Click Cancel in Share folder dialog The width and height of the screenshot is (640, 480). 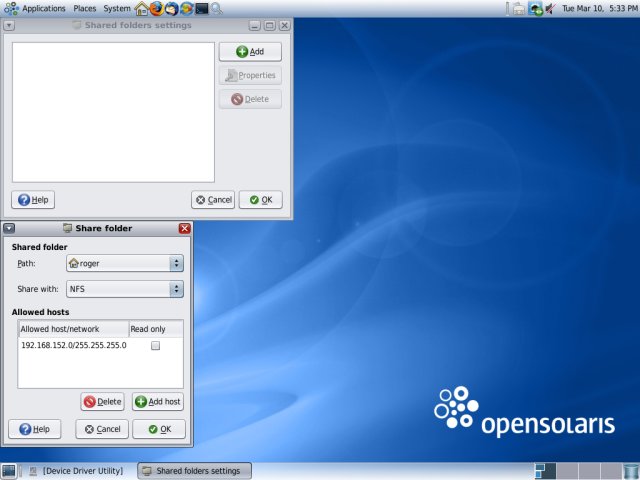tap(102, 429)
